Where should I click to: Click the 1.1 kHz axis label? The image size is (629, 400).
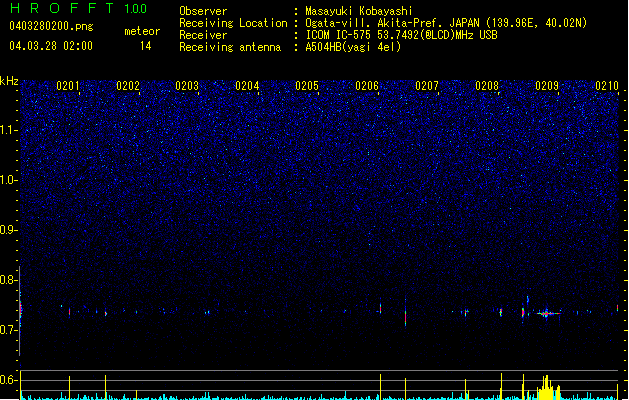tap(8, 130)
